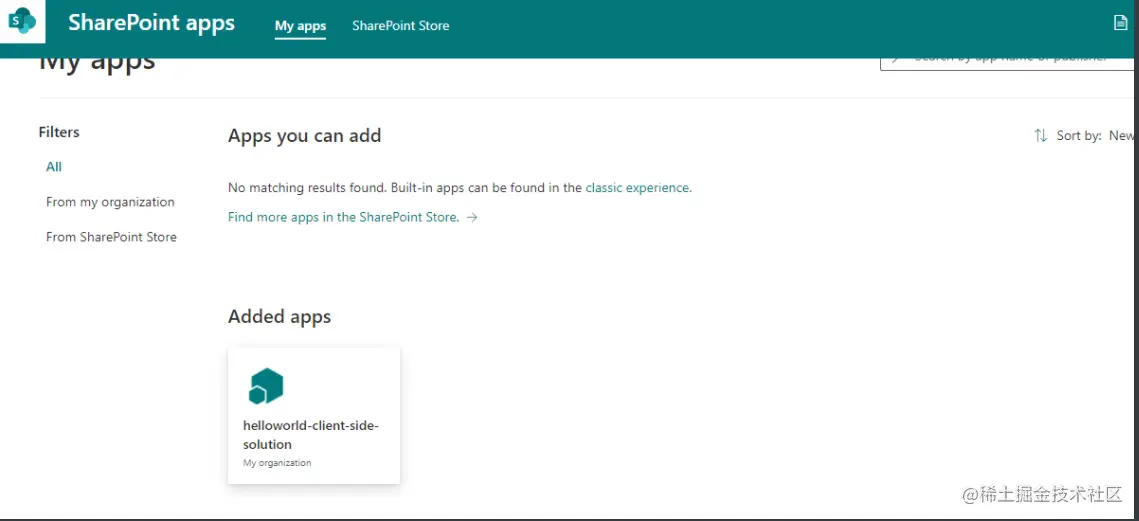The height and width of the screenshot is (521, 1139).
Task: Open helloworld-client-side-solution app title
Action: click(311, 435)
